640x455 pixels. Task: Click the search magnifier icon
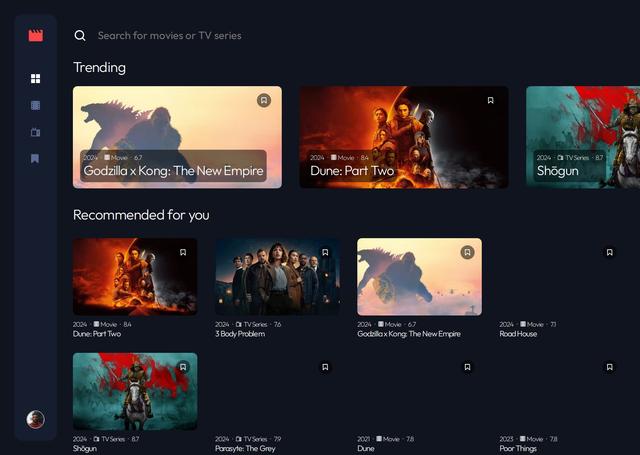click(80, 36)
